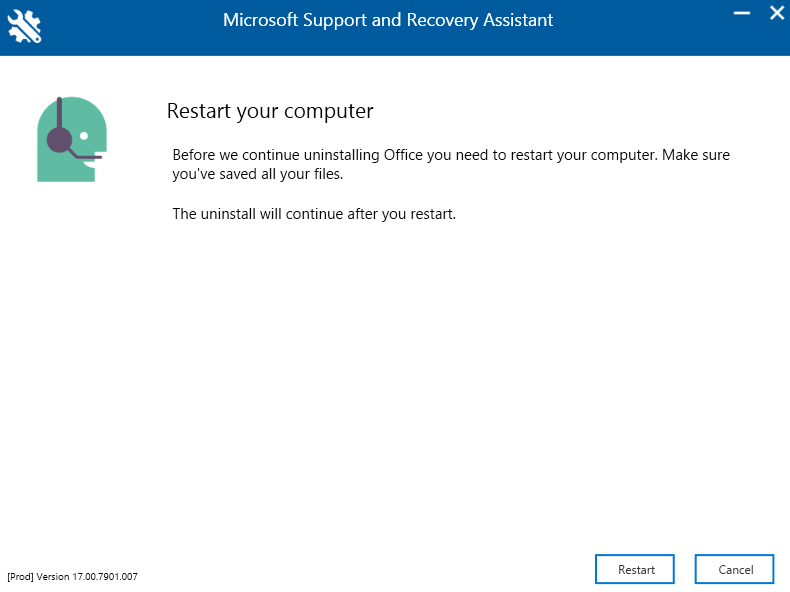Viewport: 790px width, 592px height.
Task: Close the Support and Recovery Assistant window
Action: pos(777,13)
